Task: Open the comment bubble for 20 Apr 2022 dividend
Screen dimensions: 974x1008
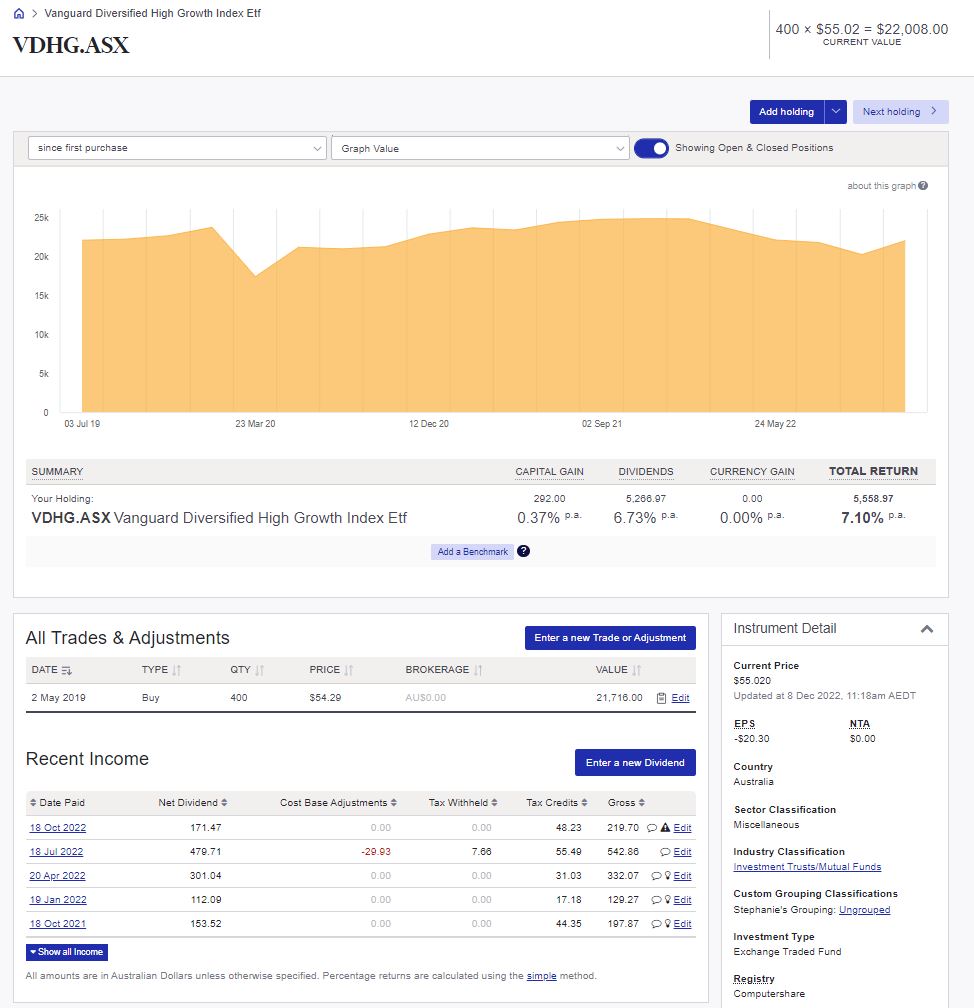Action: (656, 876)
